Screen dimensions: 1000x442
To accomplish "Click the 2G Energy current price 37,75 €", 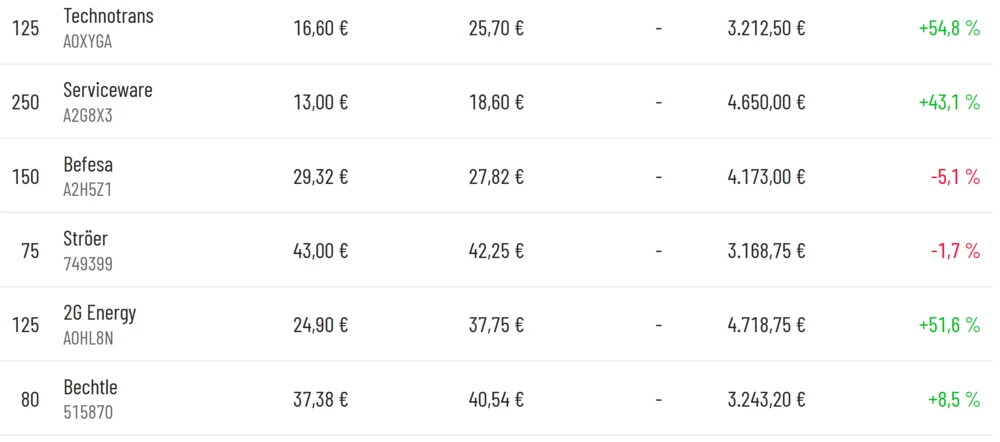I will click(x=496, y=325).
